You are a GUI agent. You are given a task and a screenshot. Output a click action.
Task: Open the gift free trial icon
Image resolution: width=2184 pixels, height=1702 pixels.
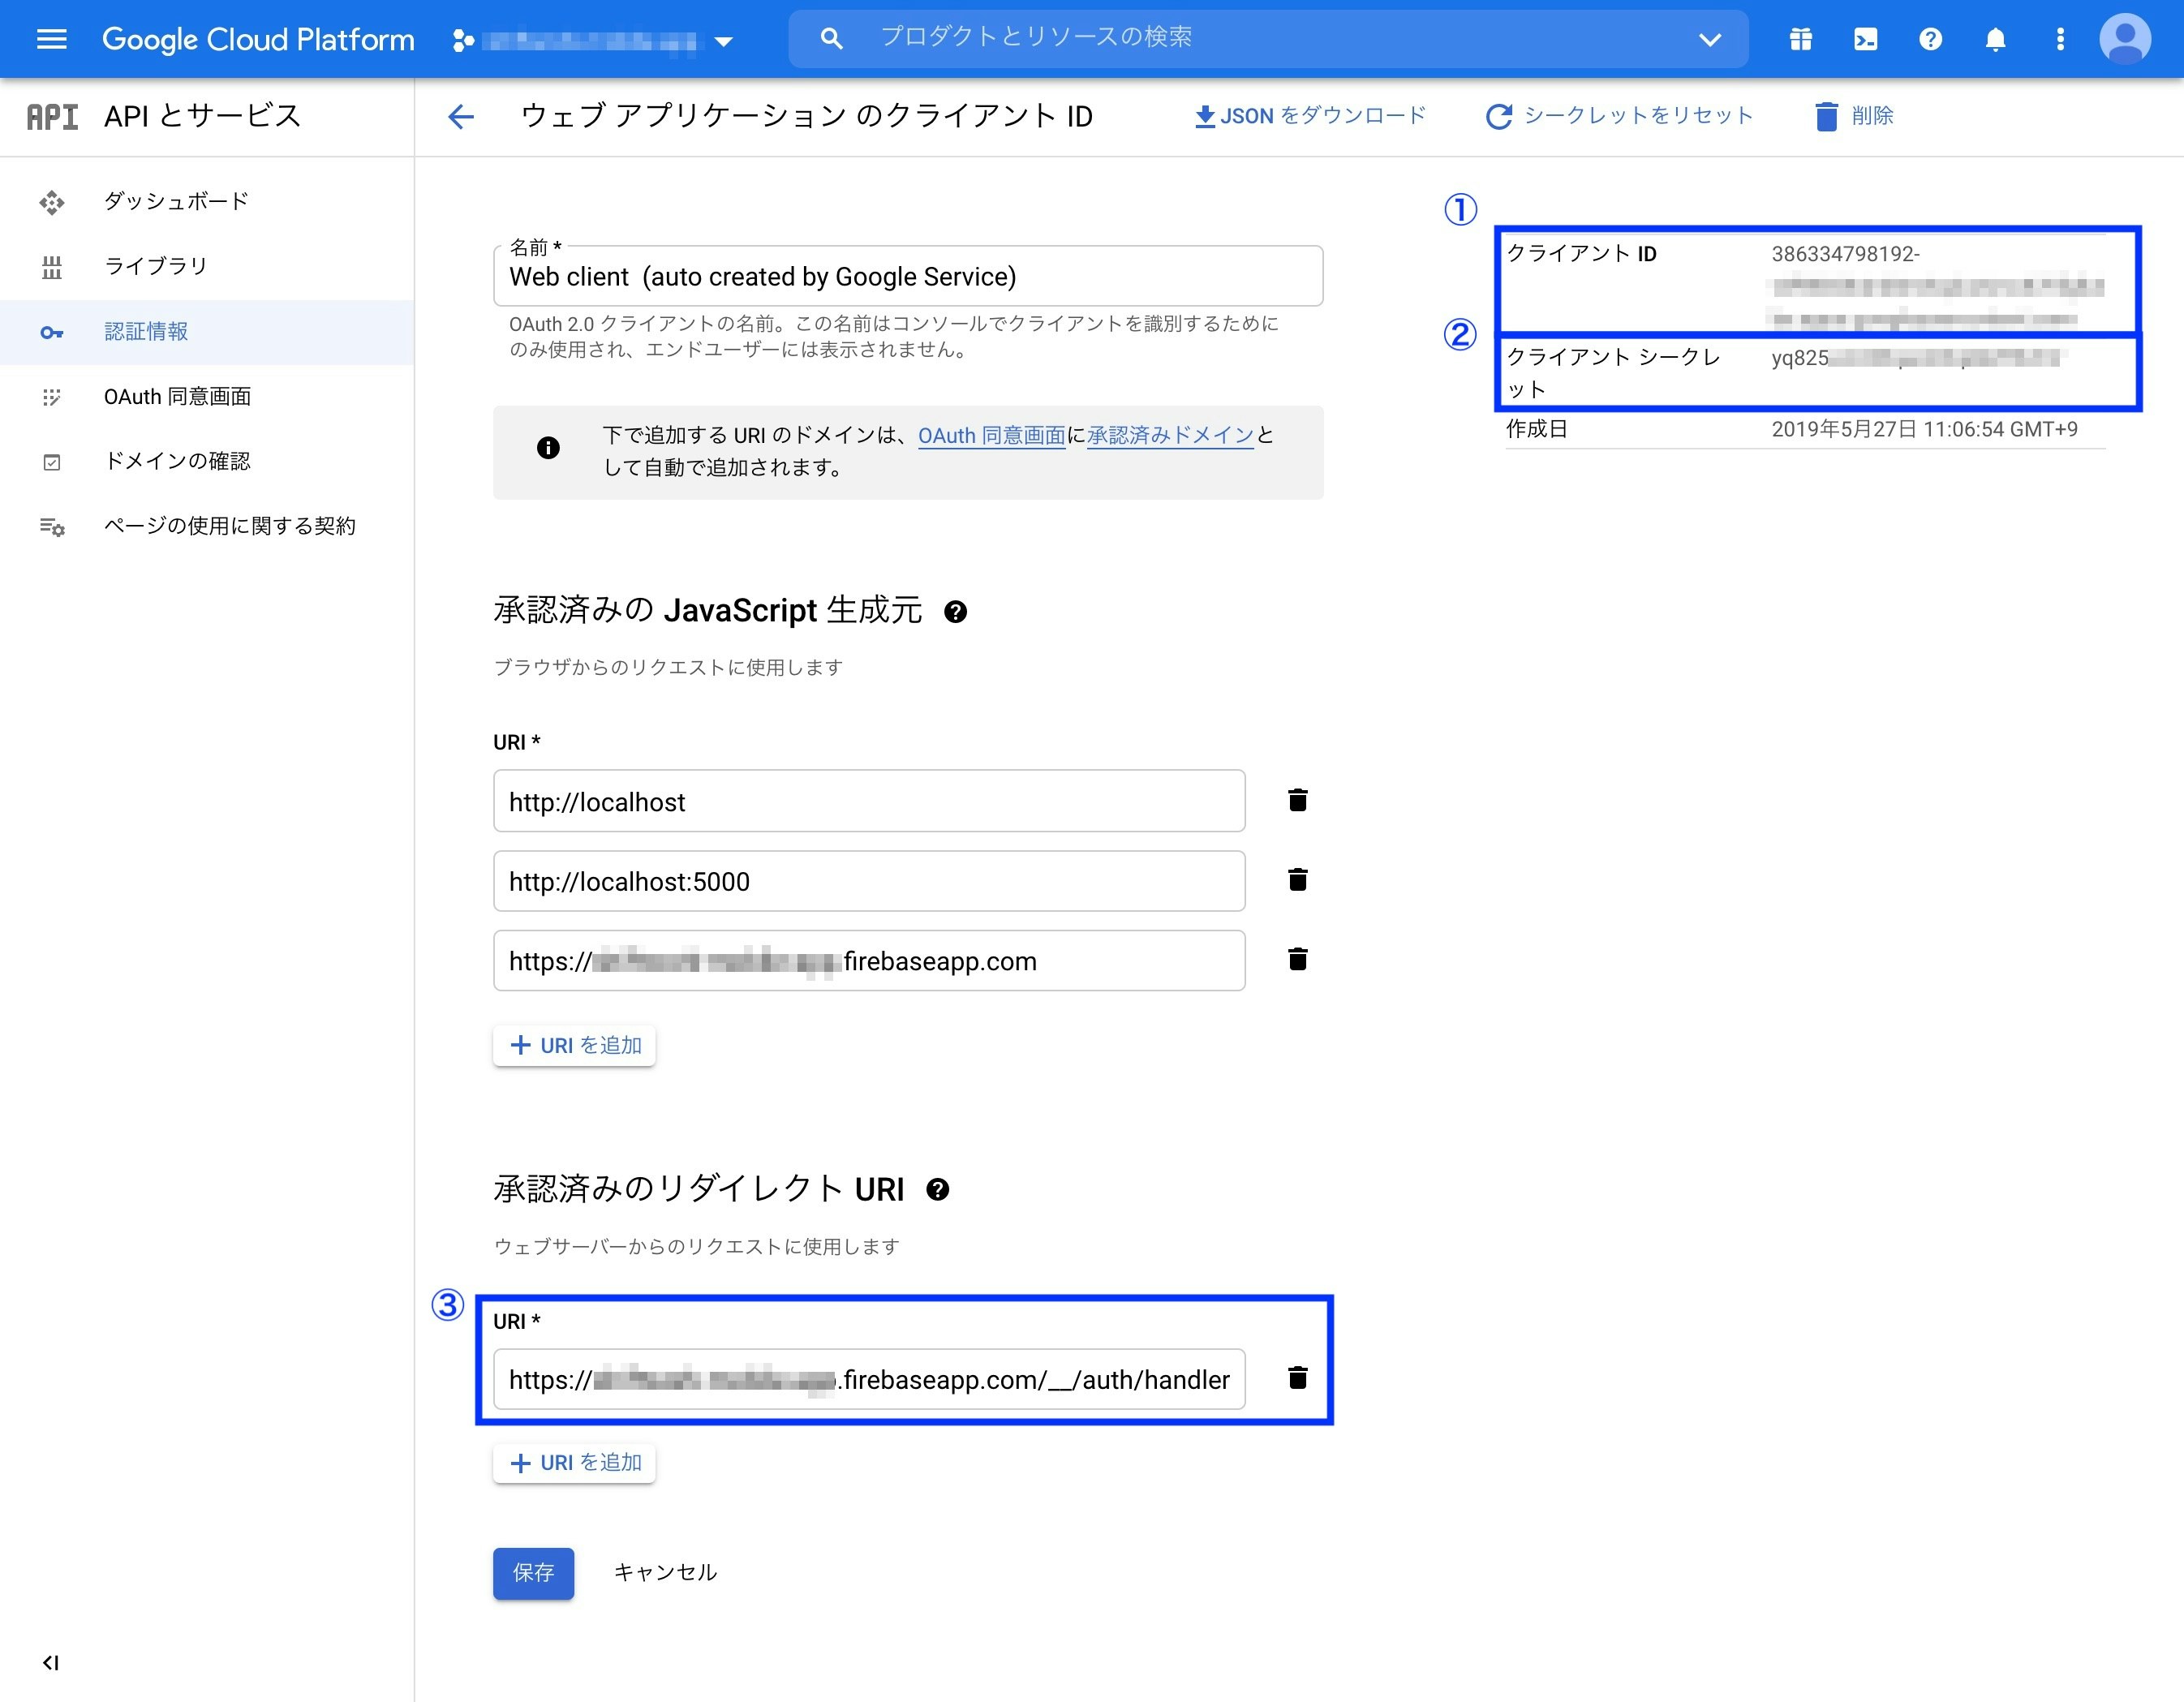click(1800, 39)
